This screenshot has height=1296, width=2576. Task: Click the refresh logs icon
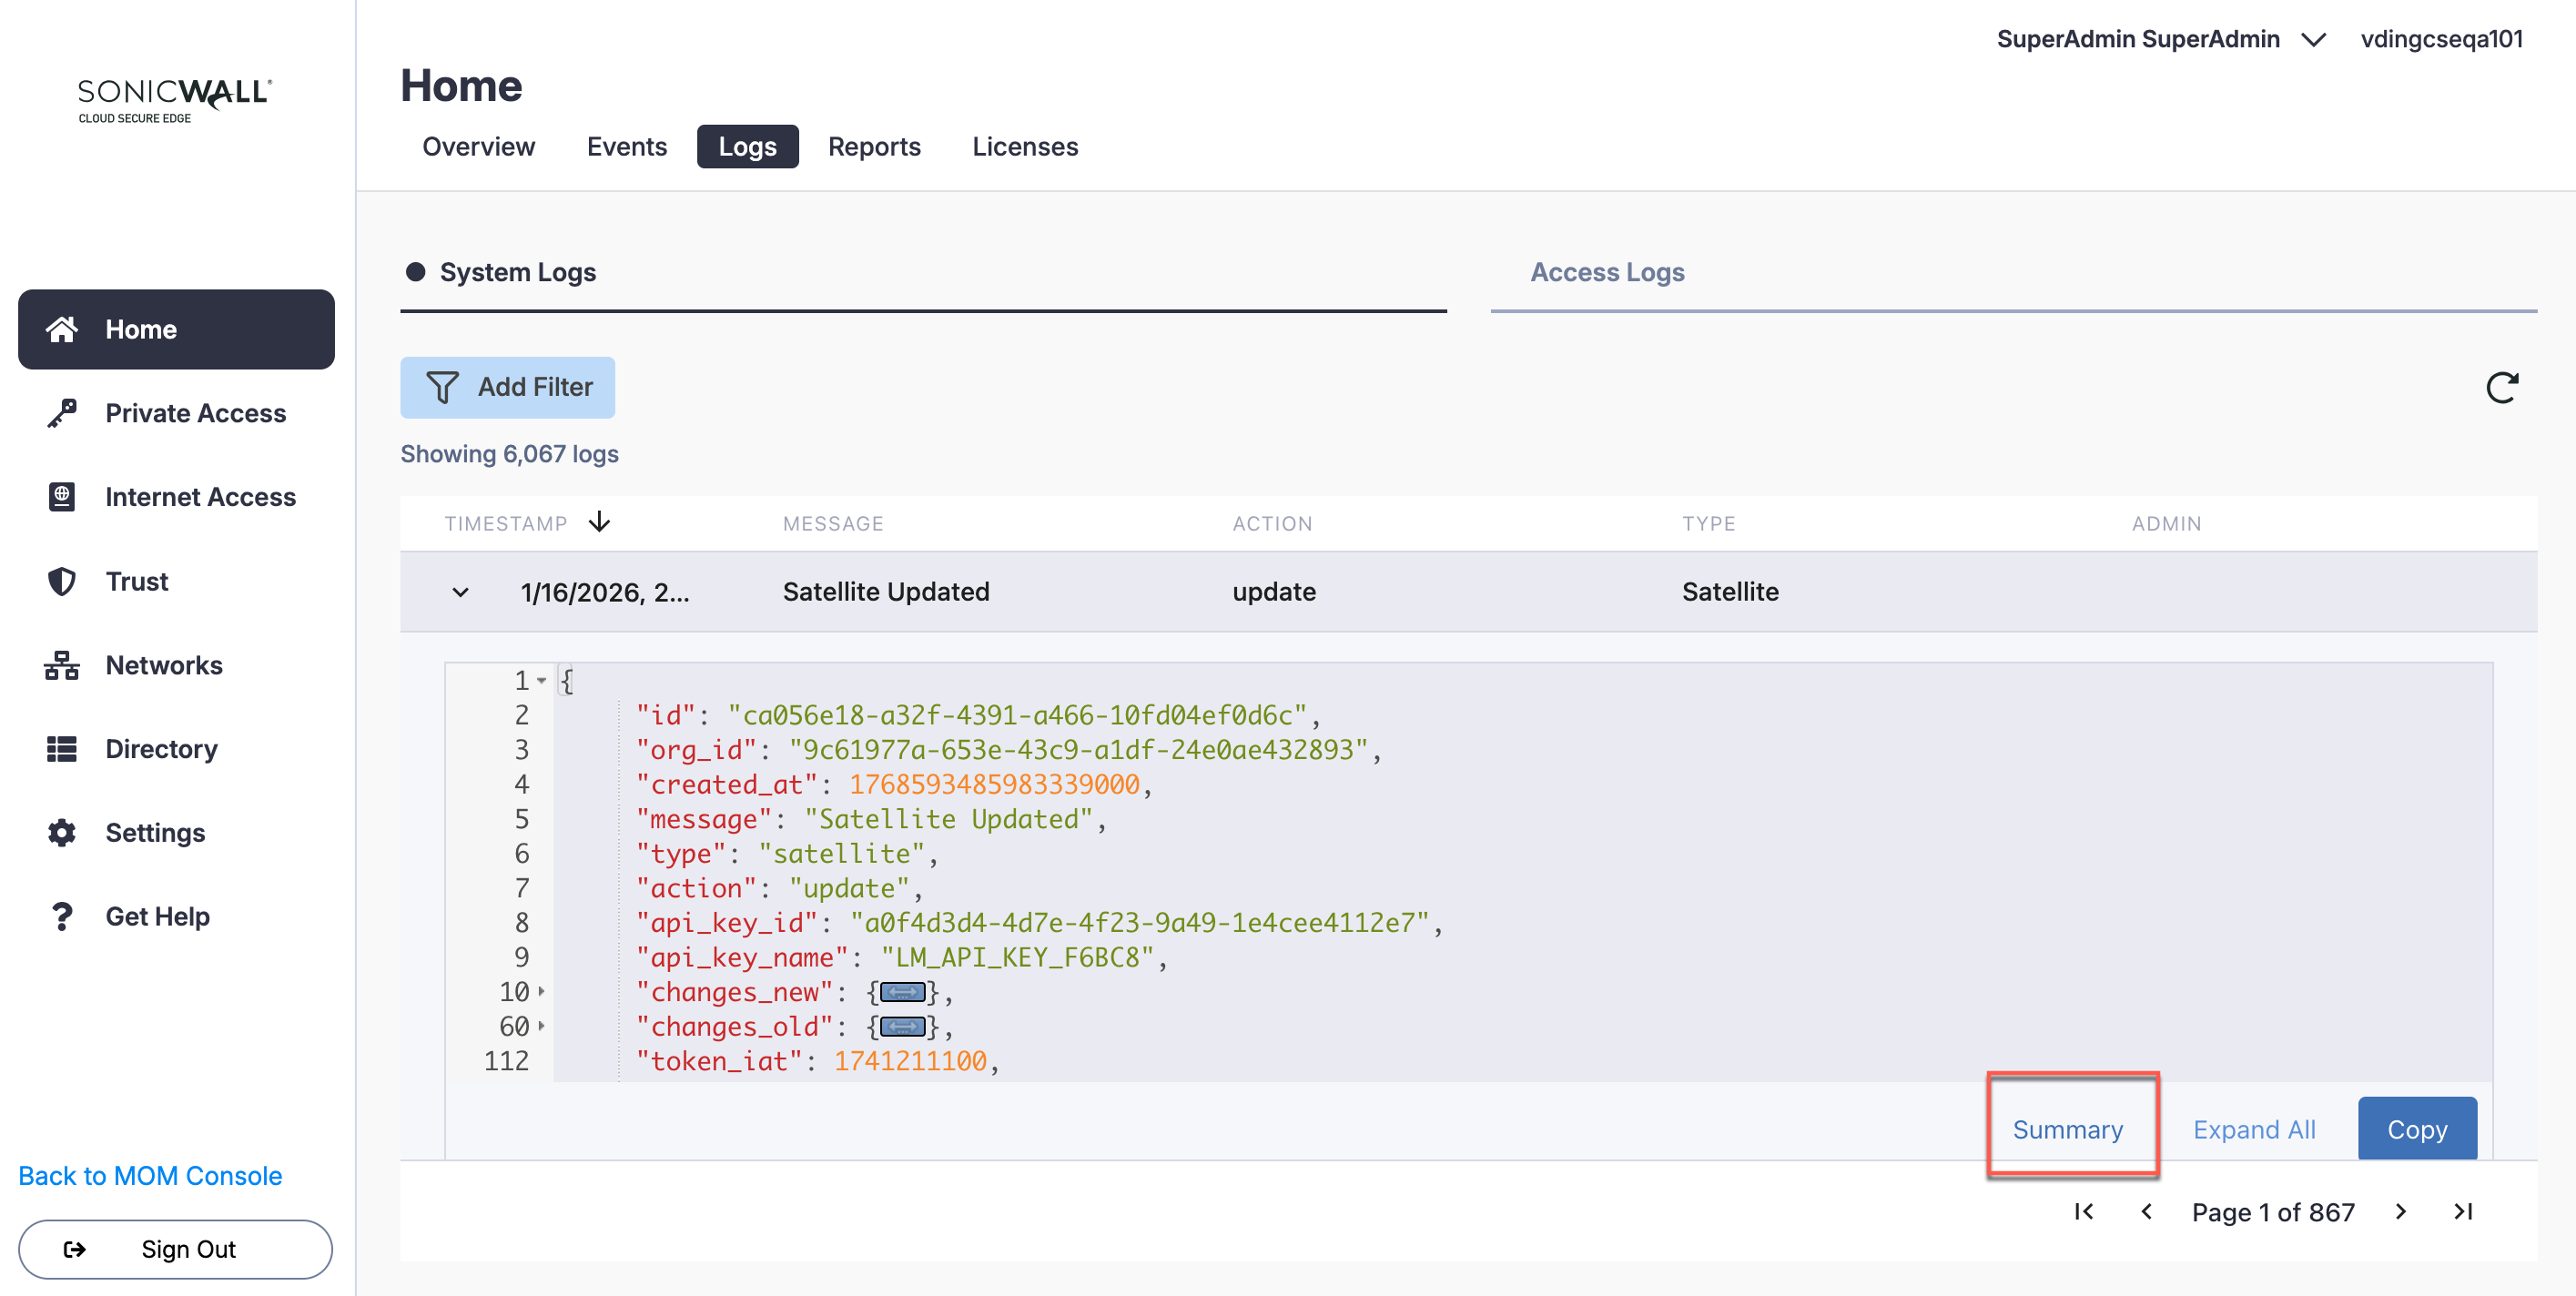(x=2501, y=387)
